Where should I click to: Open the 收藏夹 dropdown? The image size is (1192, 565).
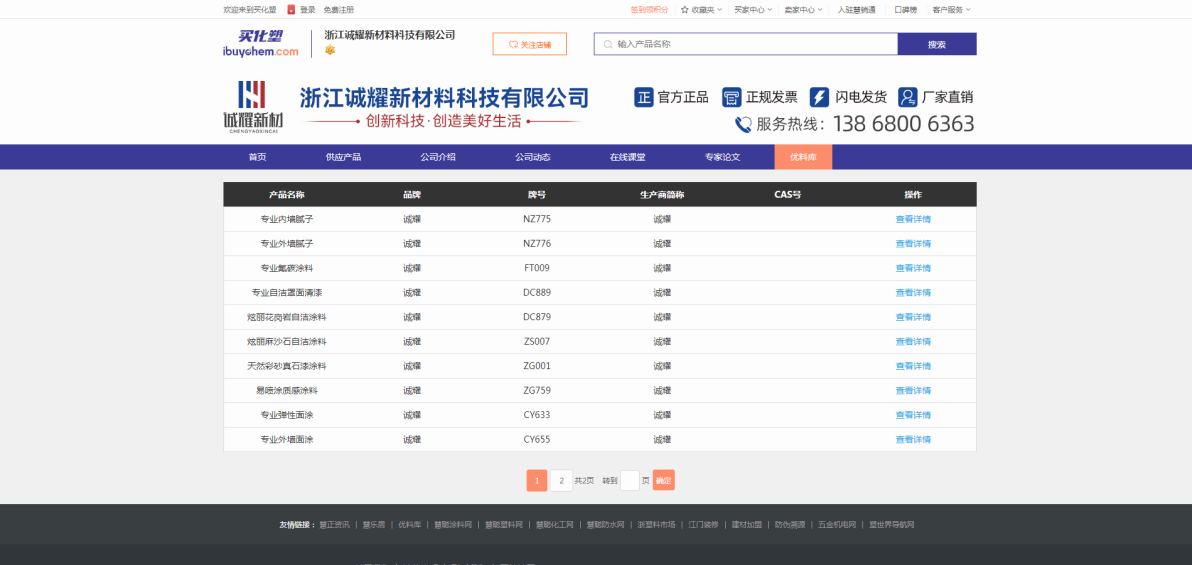click(x=702, y=10)
